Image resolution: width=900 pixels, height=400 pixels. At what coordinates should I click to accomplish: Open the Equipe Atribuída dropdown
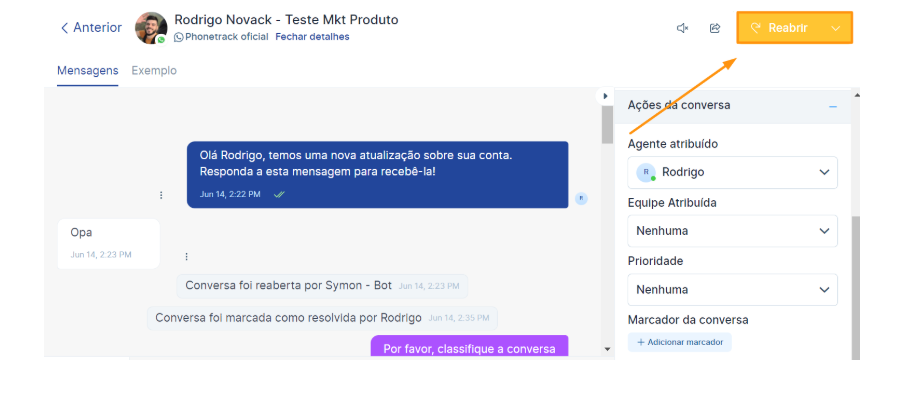(x=732, y=231)
